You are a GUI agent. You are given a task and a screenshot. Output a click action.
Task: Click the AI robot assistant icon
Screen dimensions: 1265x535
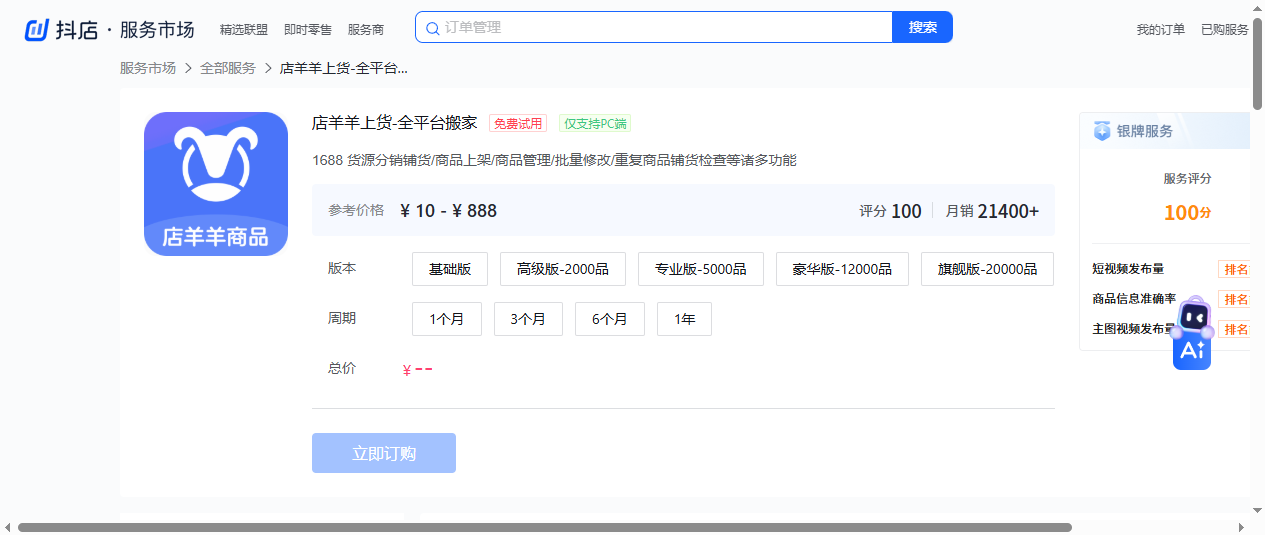tap(1192, 333)
